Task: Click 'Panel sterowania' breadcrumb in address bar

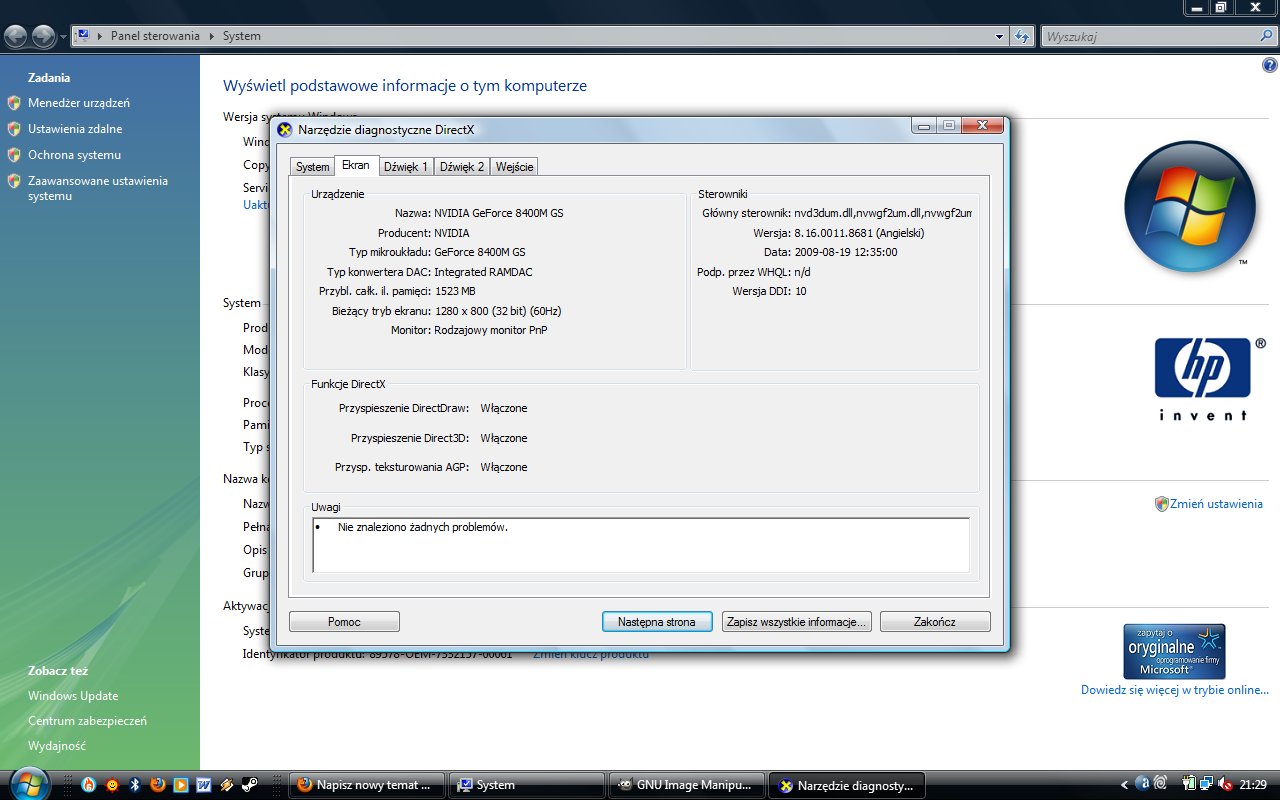Action: [x=155, y=36]
